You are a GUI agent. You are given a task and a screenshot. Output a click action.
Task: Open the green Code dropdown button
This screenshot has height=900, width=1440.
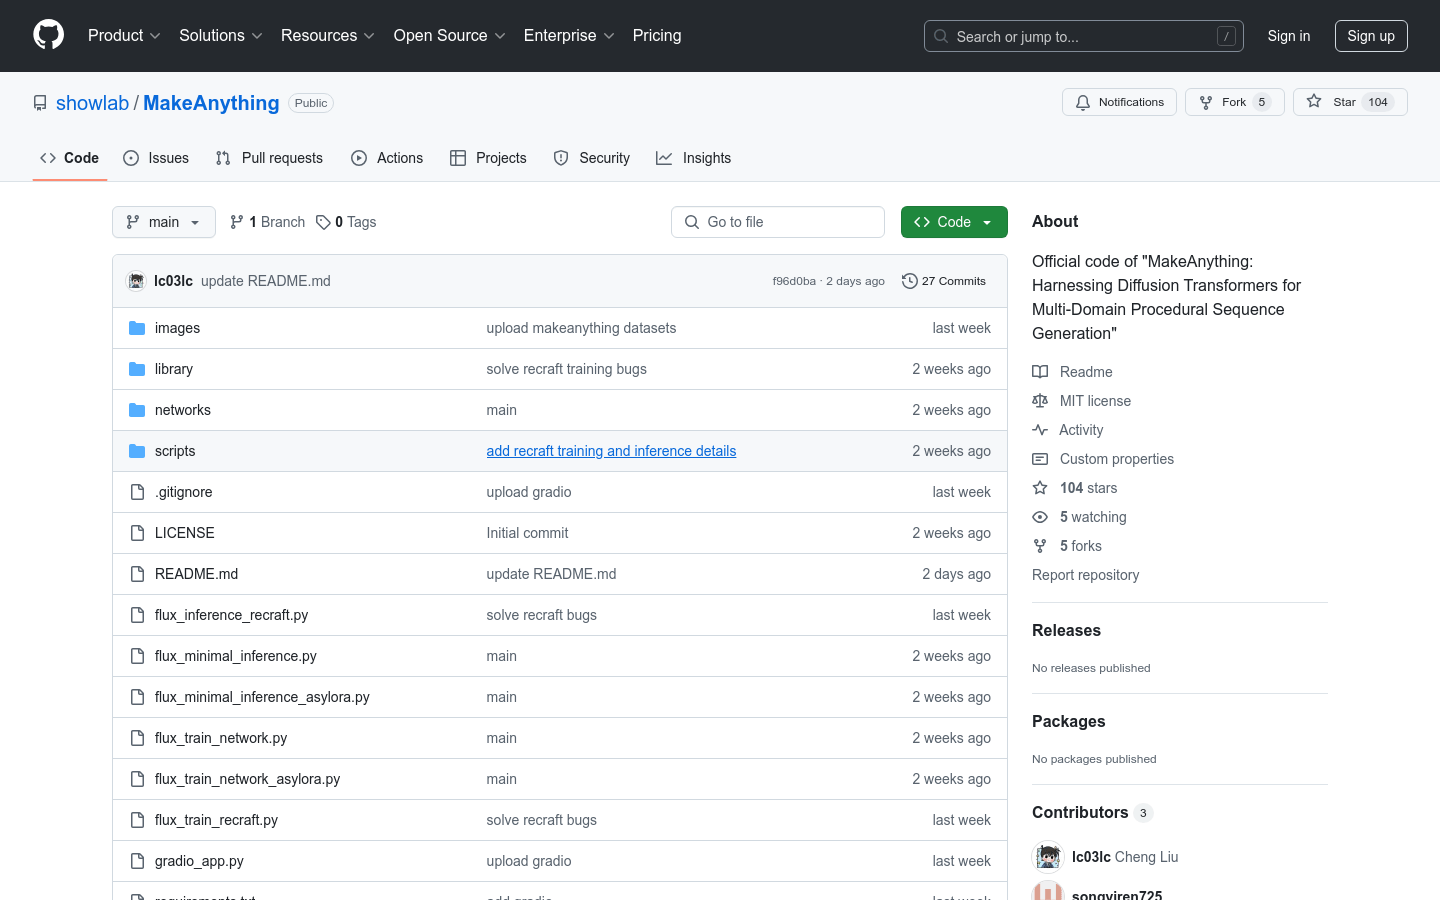pyautogui.click(x=954, y=222)
